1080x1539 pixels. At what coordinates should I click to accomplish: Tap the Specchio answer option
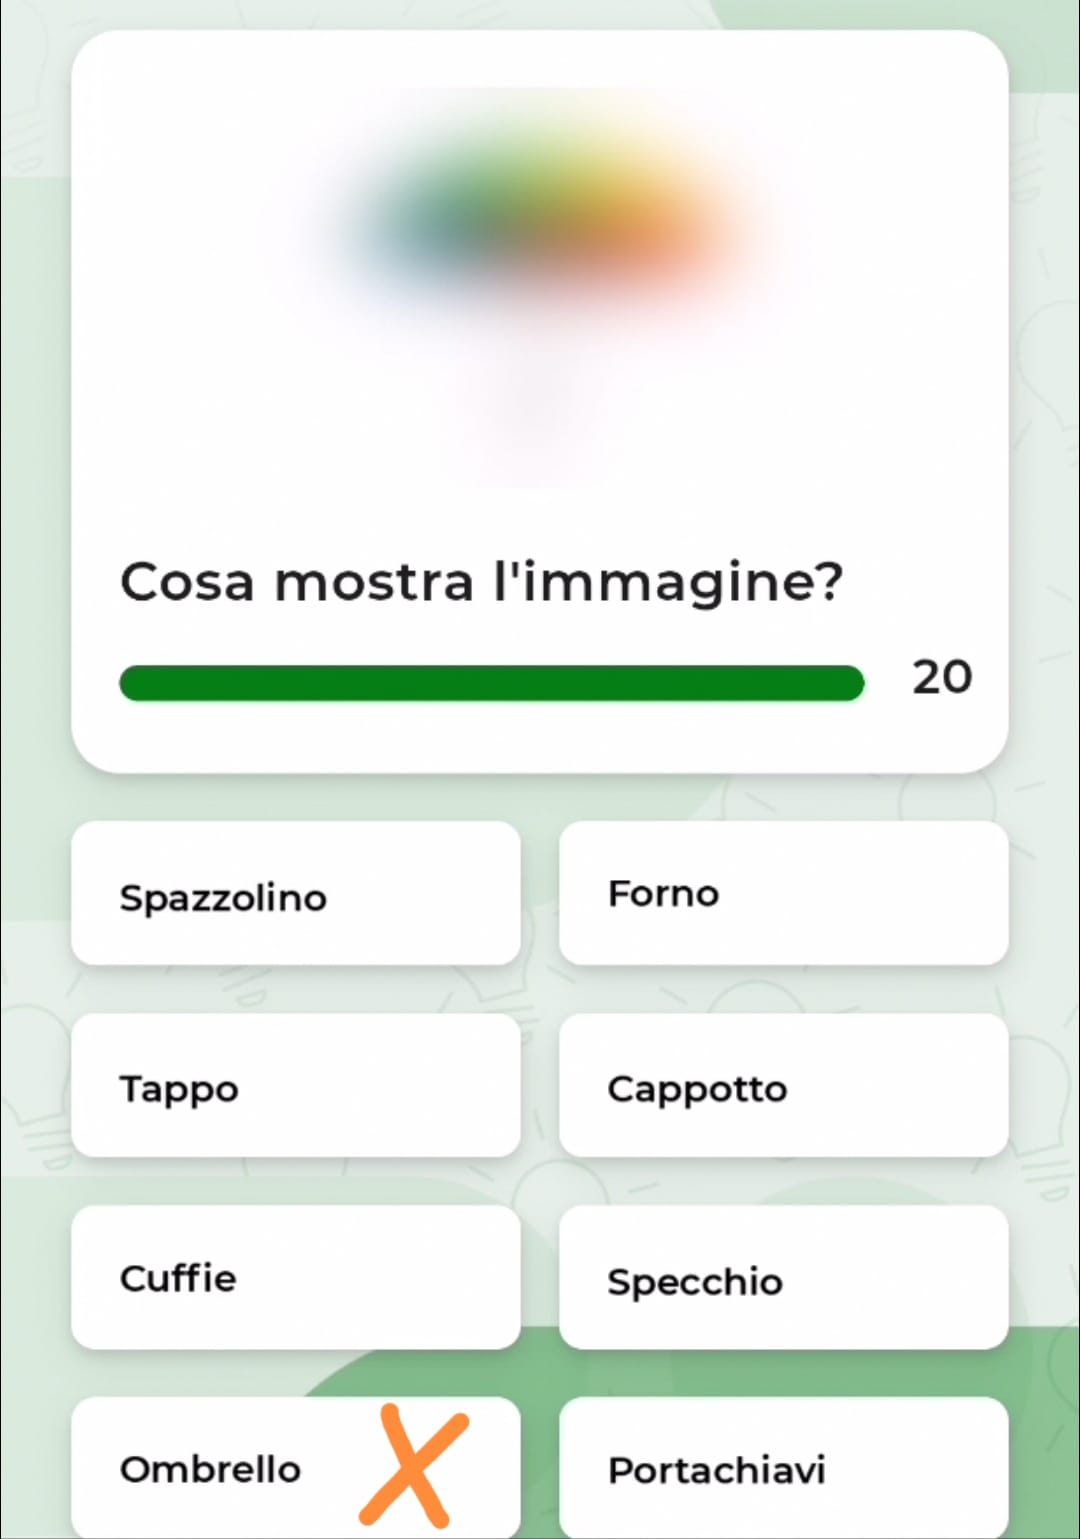click(783, 1277)
